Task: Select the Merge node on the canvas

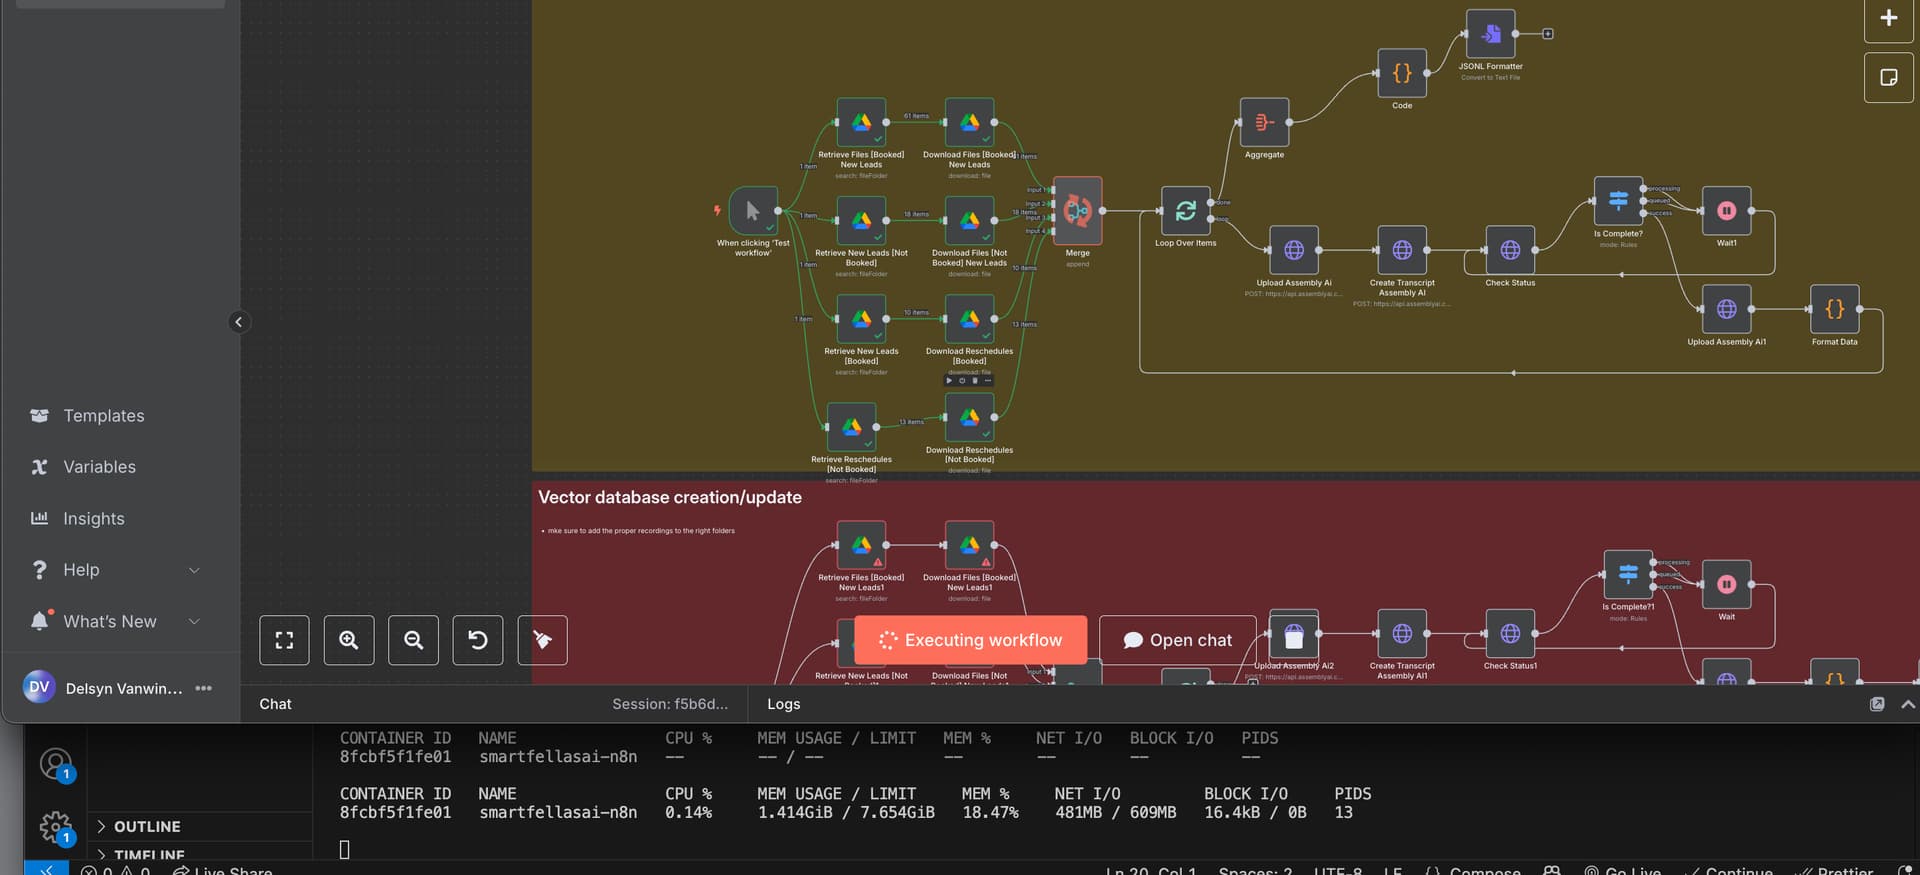Action: [1077, 211]
